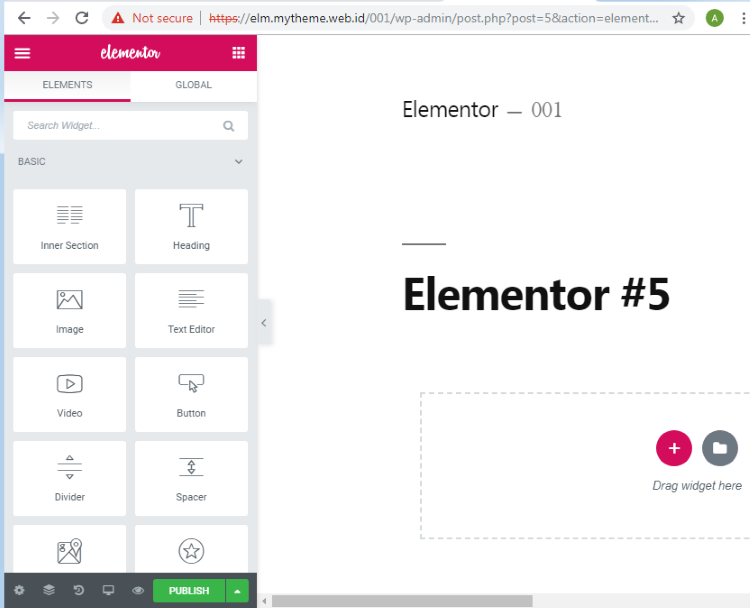
Task: Click the Elementor logo in panel header
Action: 130,53
